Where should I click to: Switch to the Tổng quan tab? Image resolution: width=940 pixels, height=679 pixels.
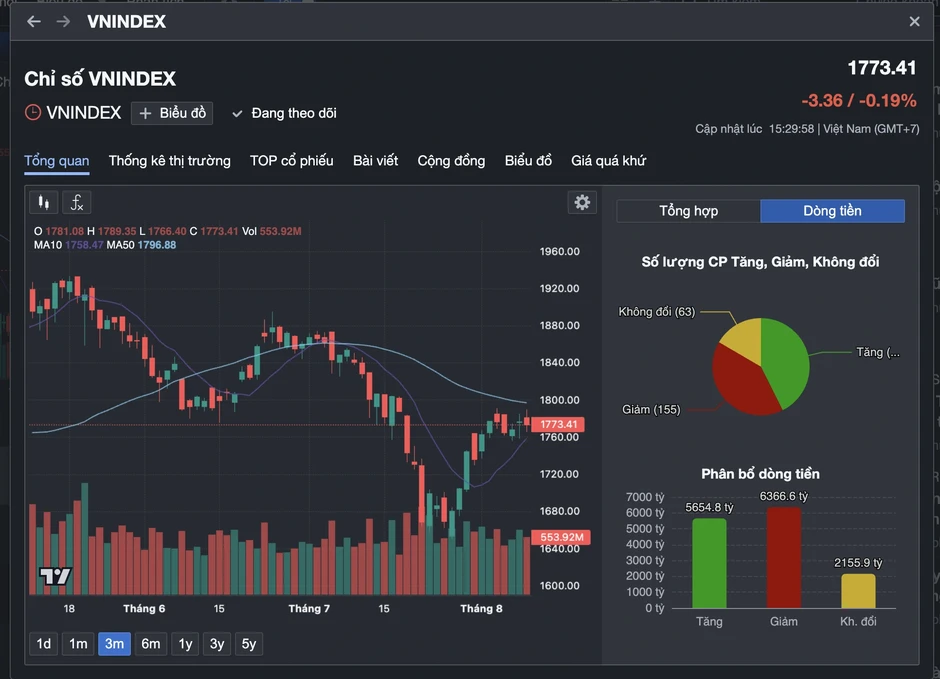tap(57, 161)
